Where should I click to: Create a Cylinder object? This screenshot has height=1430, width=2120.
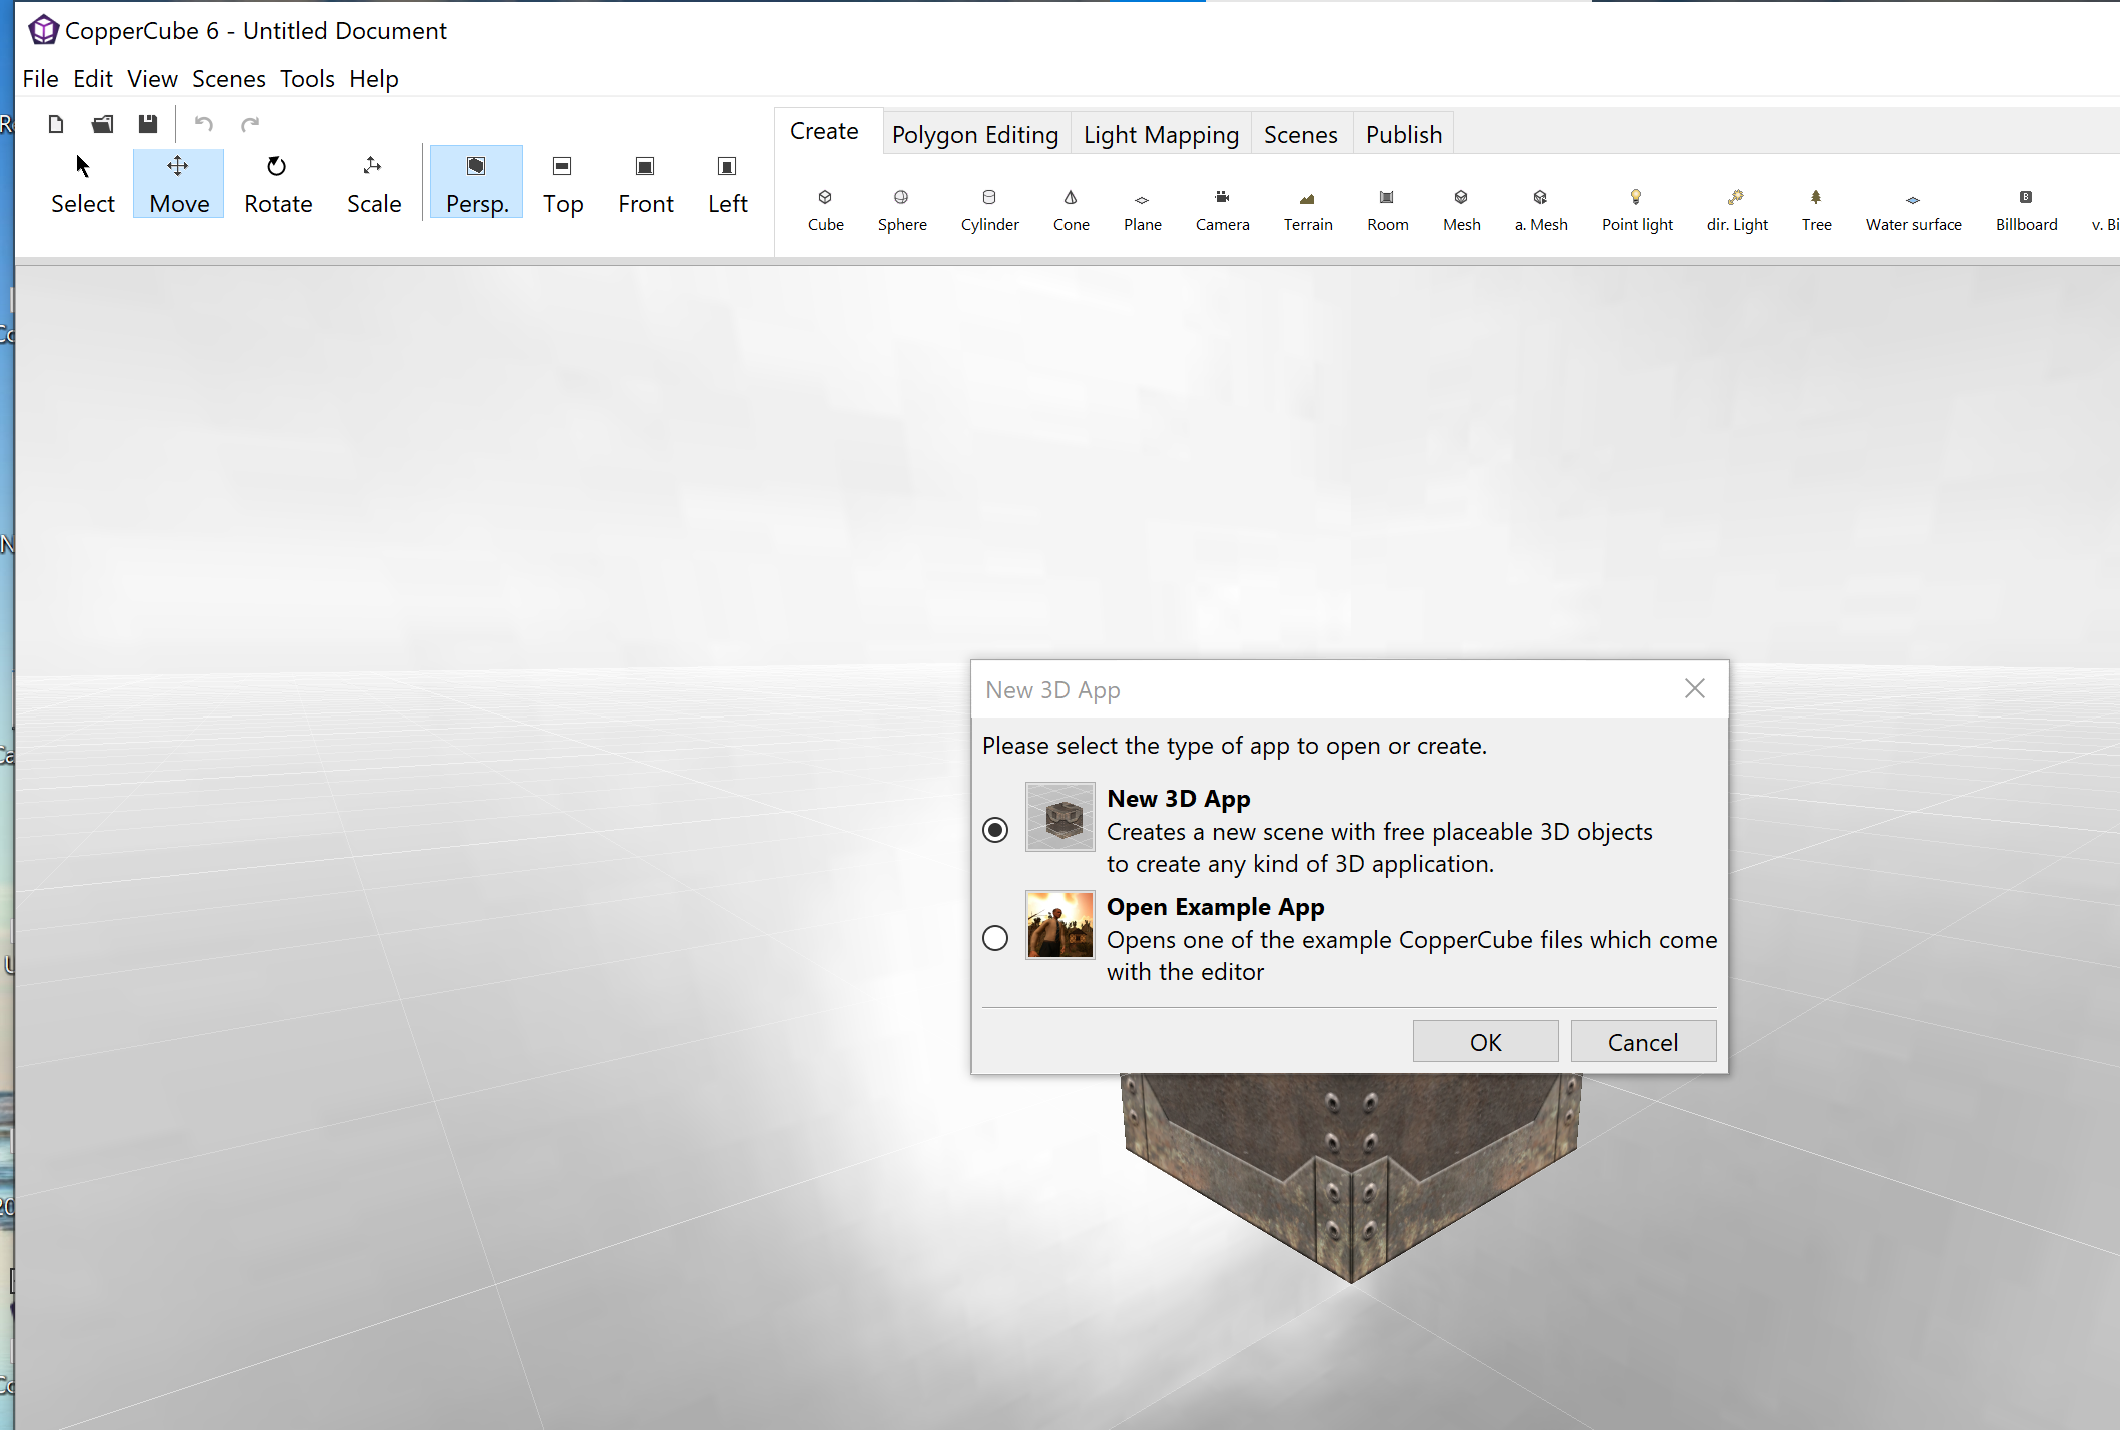[x=990, y=210]
